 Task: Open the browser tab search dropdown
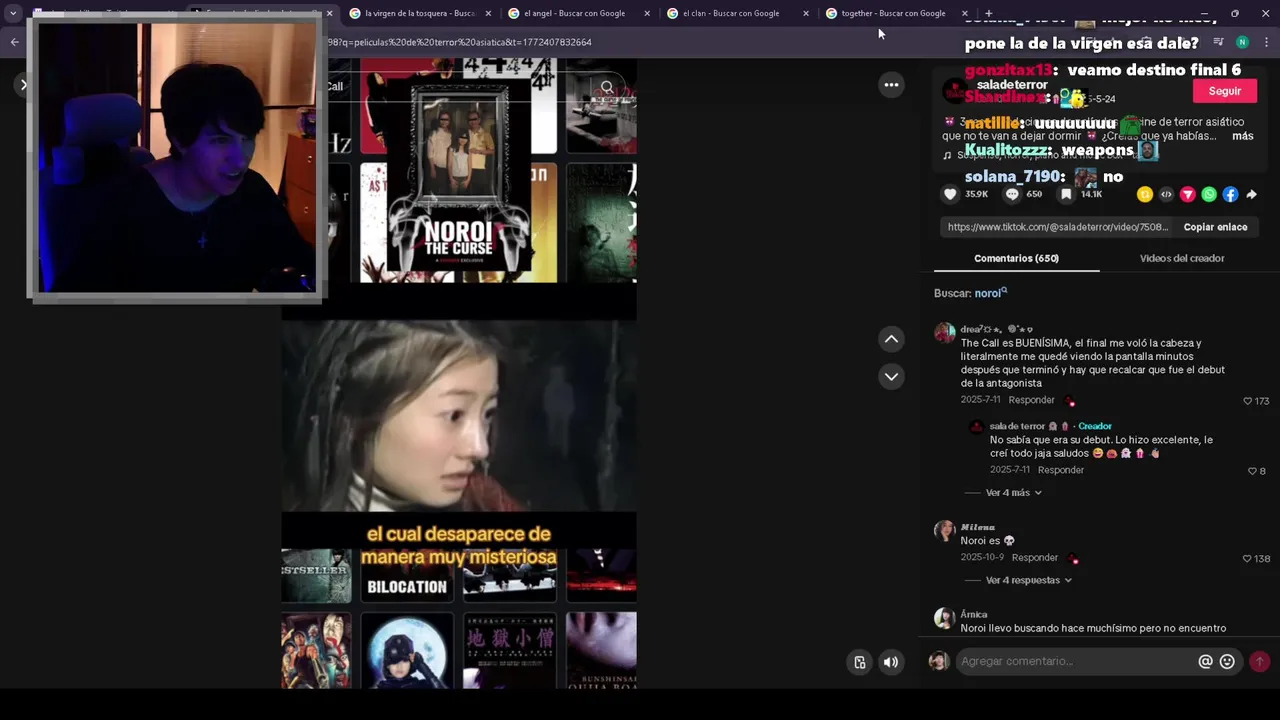click(x=13, y=13)
